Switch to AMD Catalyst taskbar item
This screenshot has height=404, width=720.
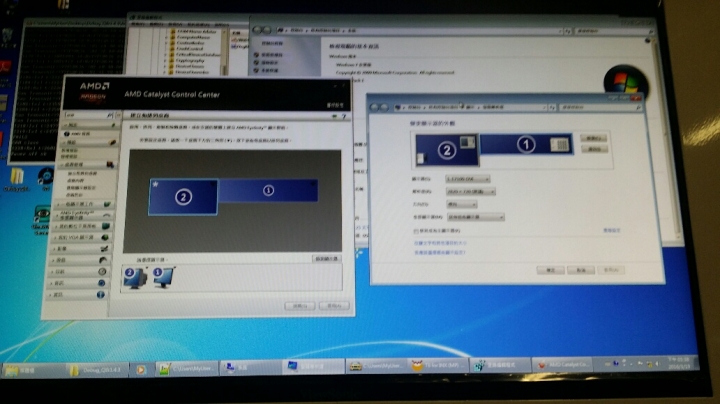(562, 365)
